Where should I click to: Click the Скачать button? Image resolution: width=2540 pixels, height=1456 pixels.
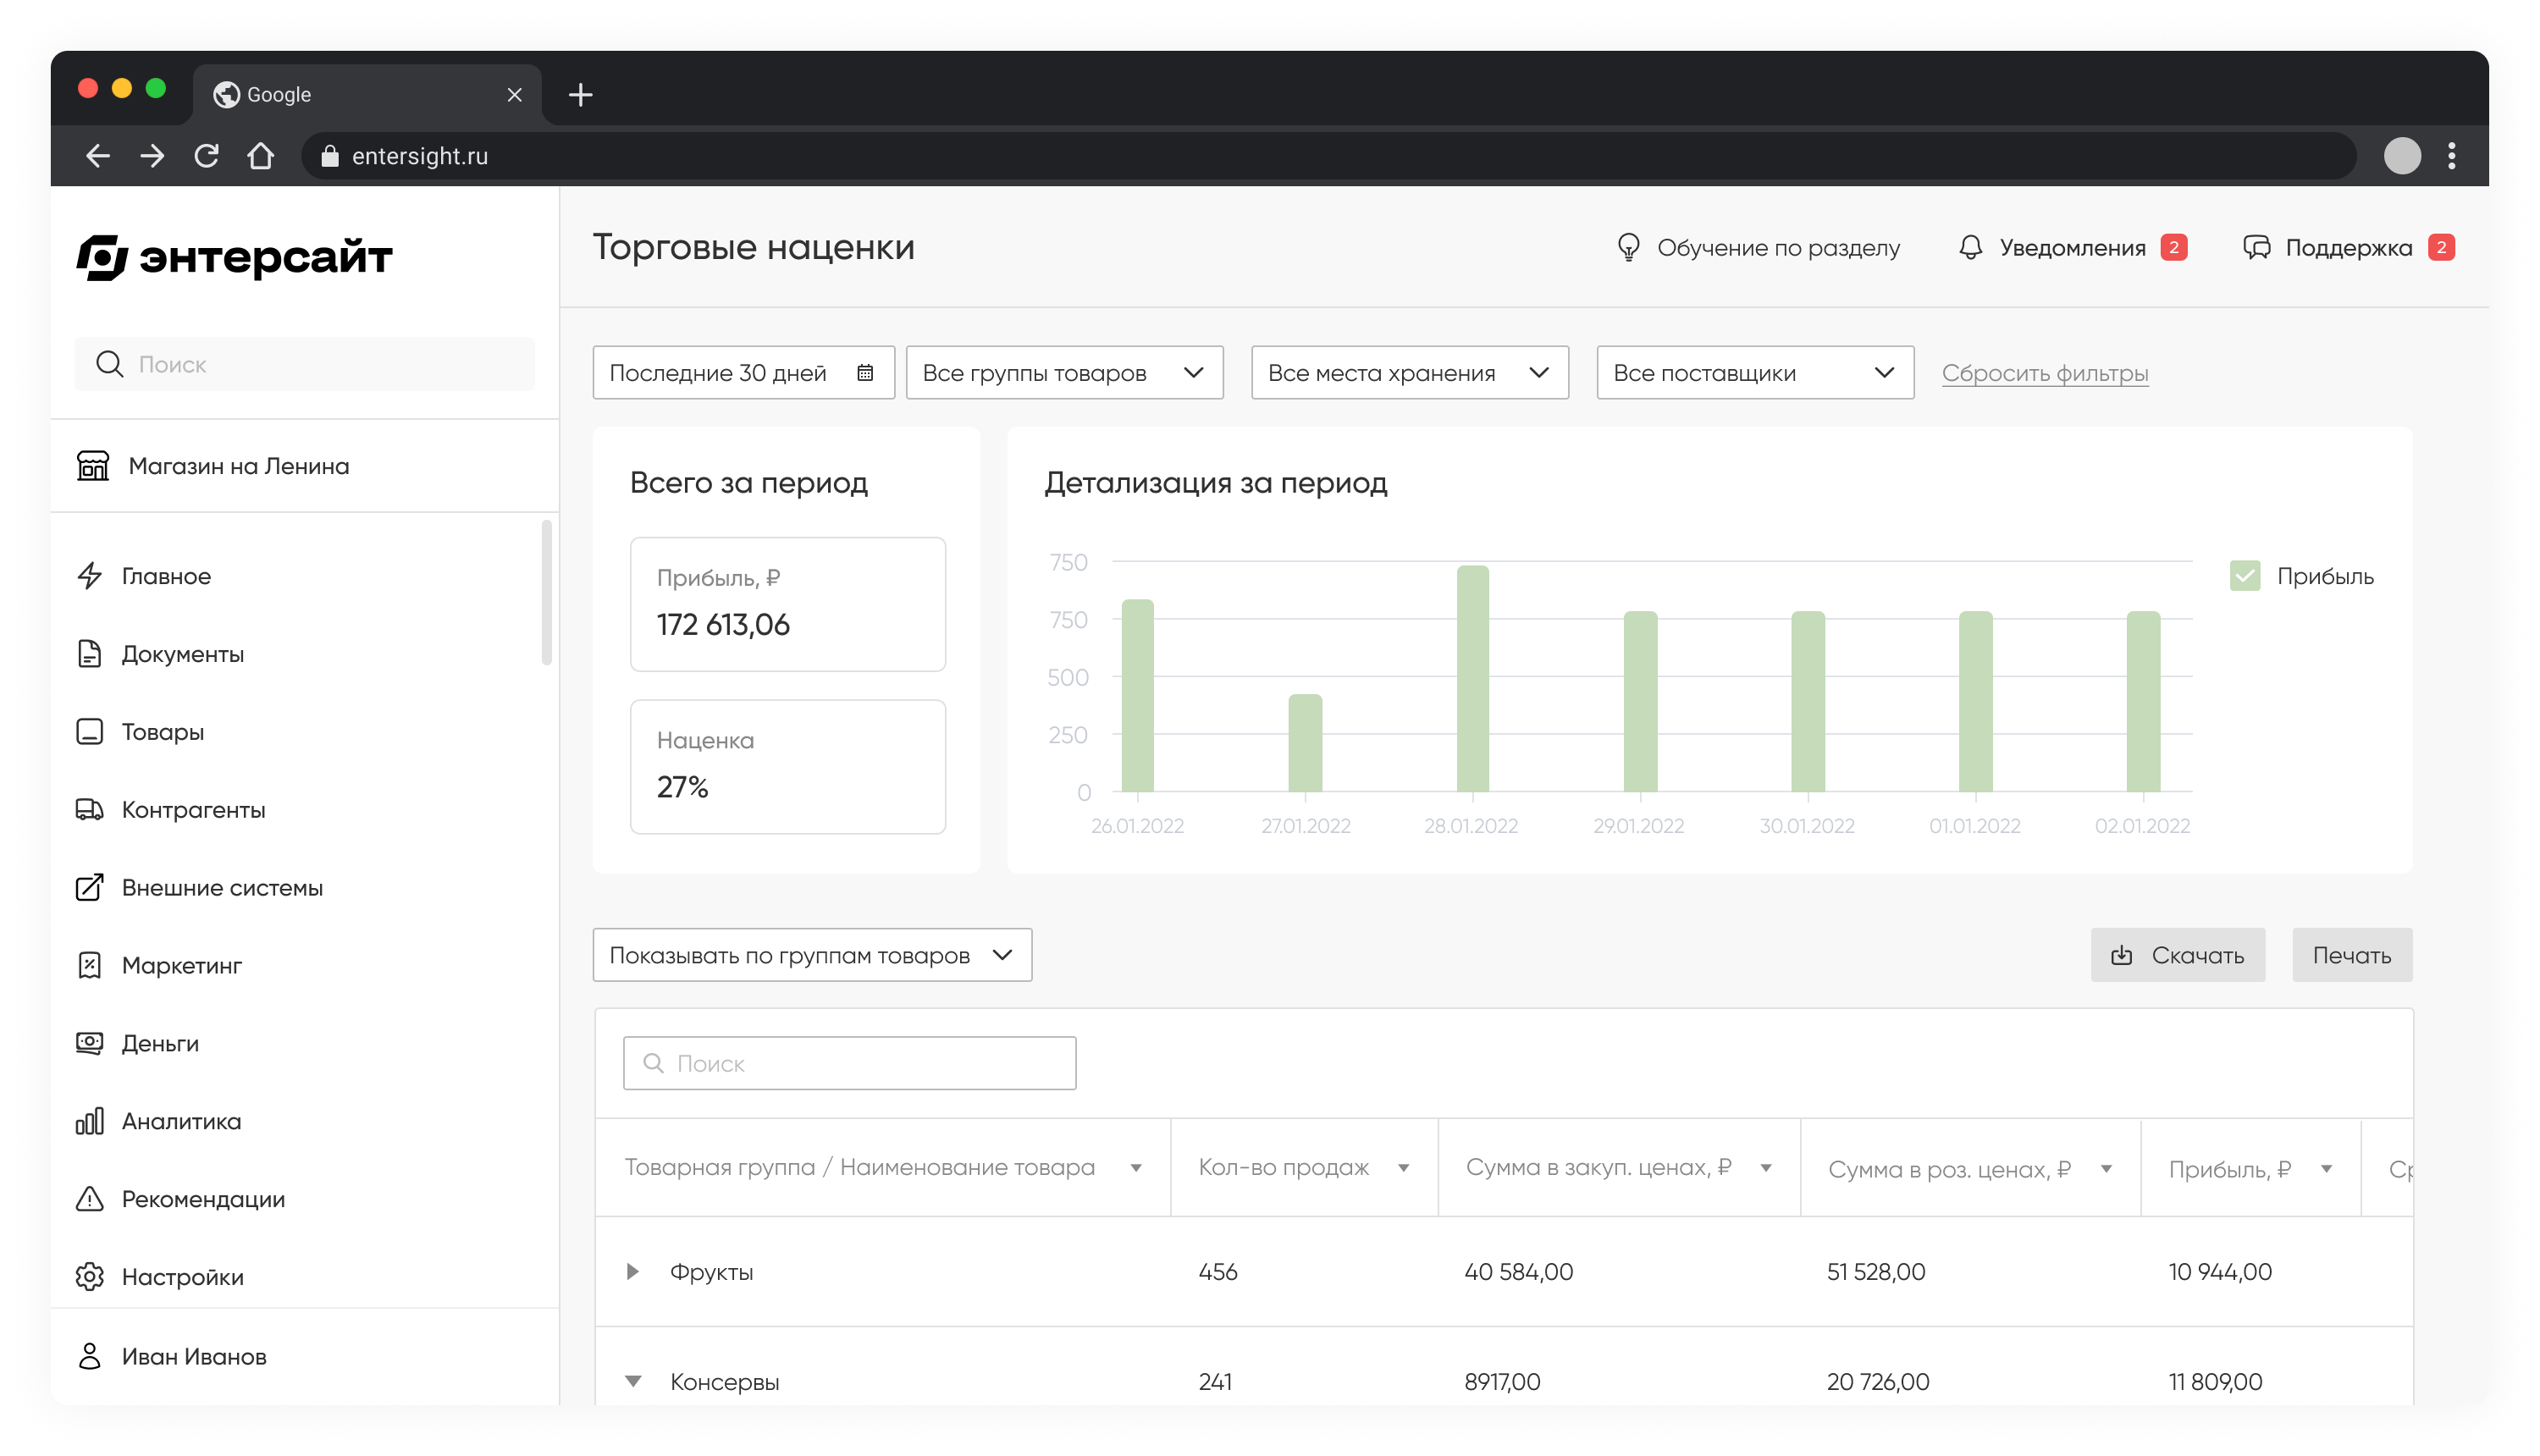(x=2177, y=955)
